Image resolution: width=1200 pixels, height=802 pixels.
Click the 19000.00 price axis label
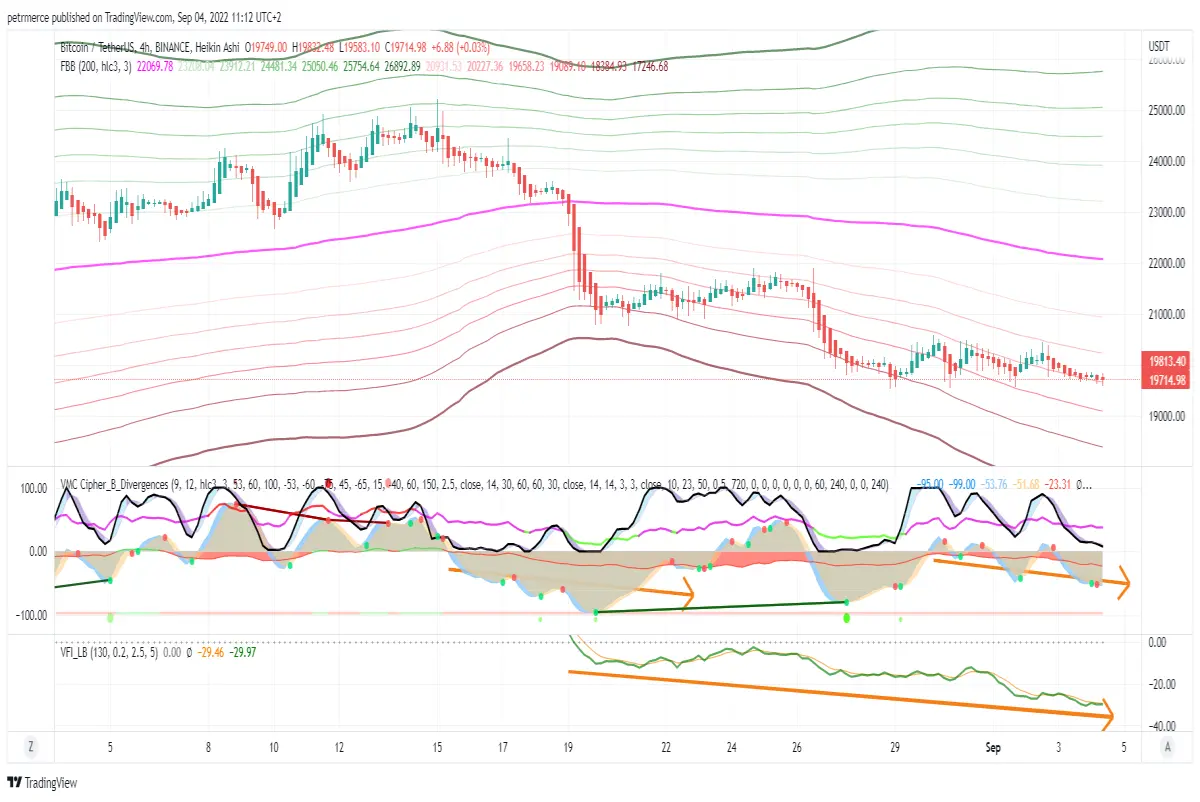1166,417
